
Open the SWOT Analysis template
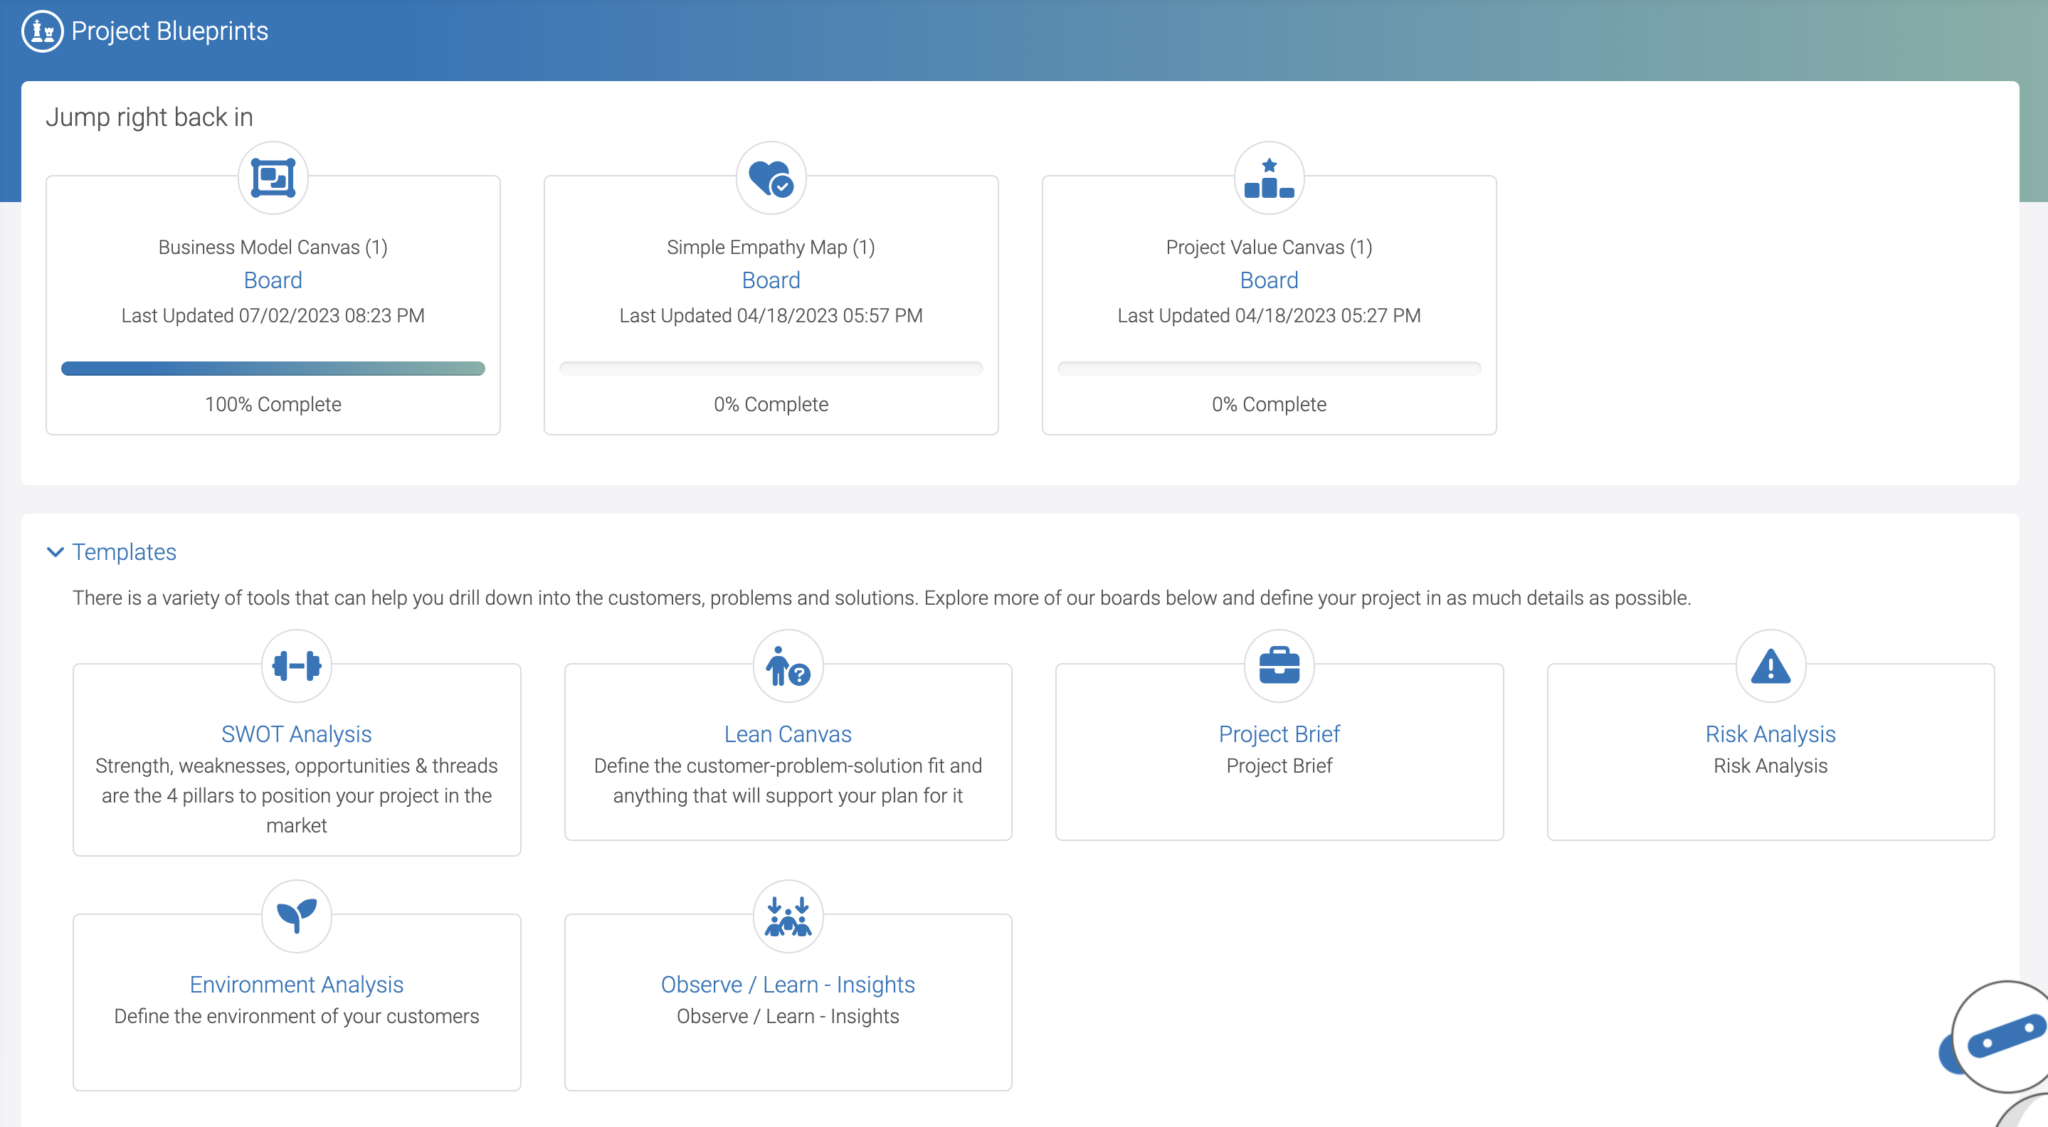point(296,734)
